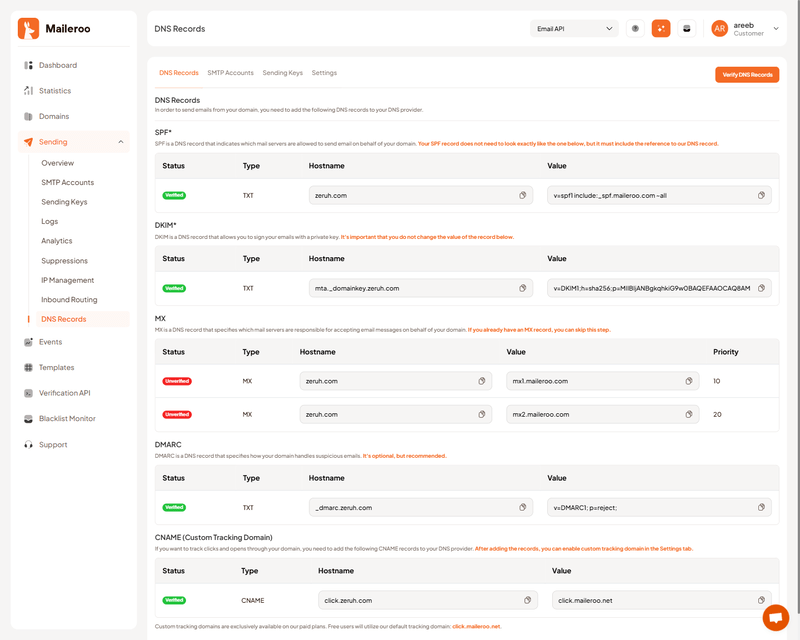Open the Settings tab

[324, 73]
